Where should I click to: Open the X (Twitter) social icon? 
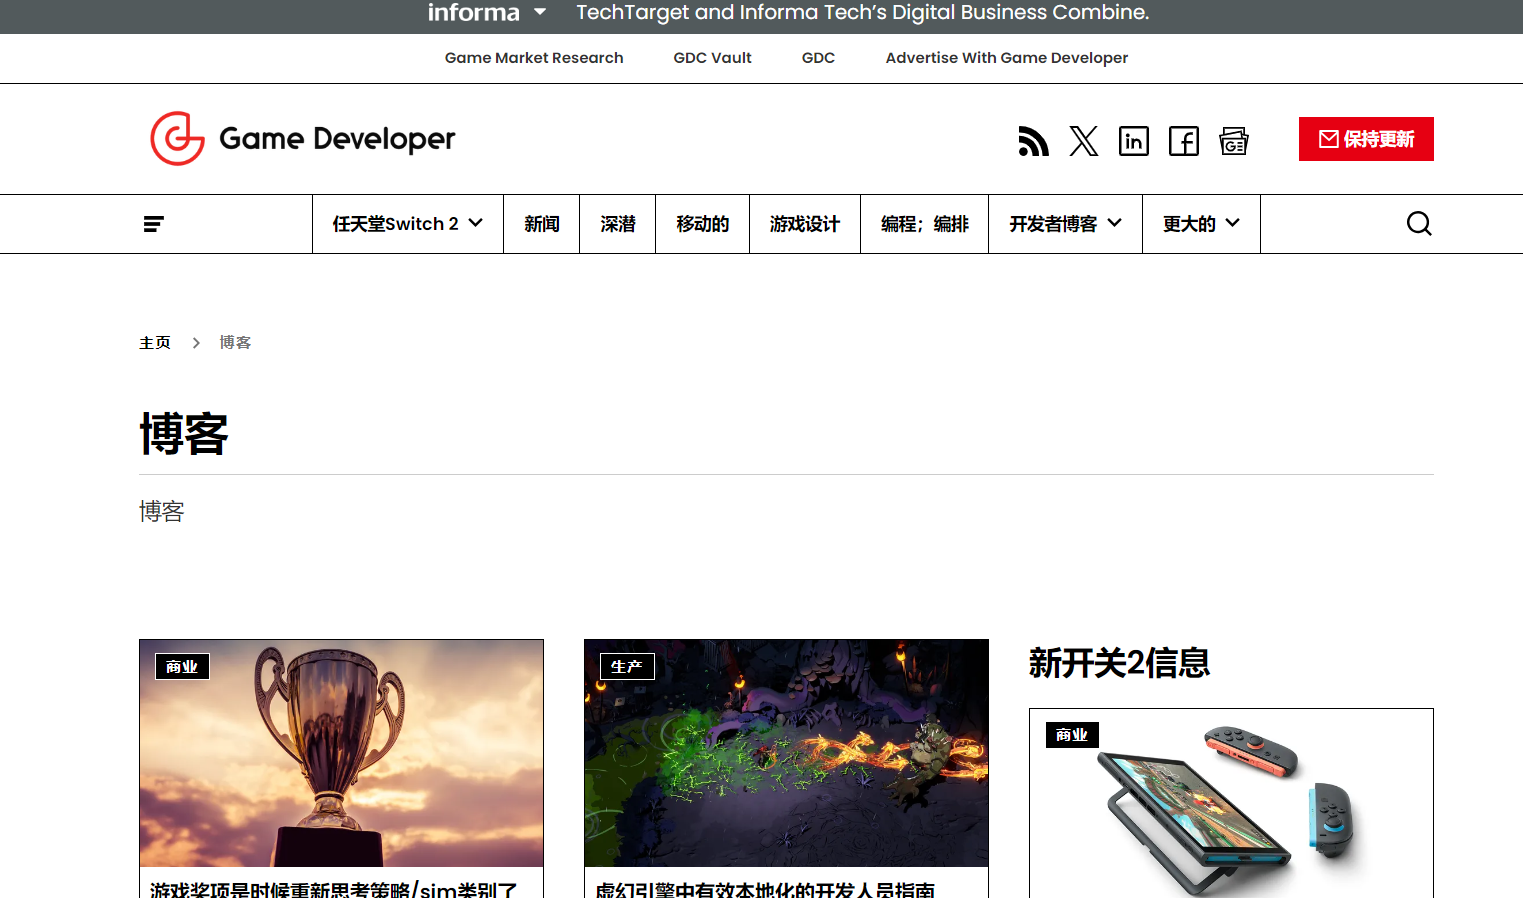(1083, 141)
